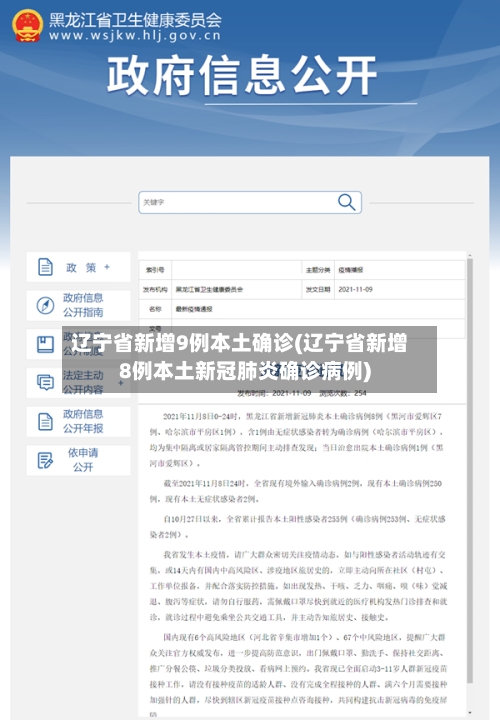Image resolution: width=500 pixels, height=720 pixels.
Task: Expand the 政策 plus sign
Action: coord(107,267)
